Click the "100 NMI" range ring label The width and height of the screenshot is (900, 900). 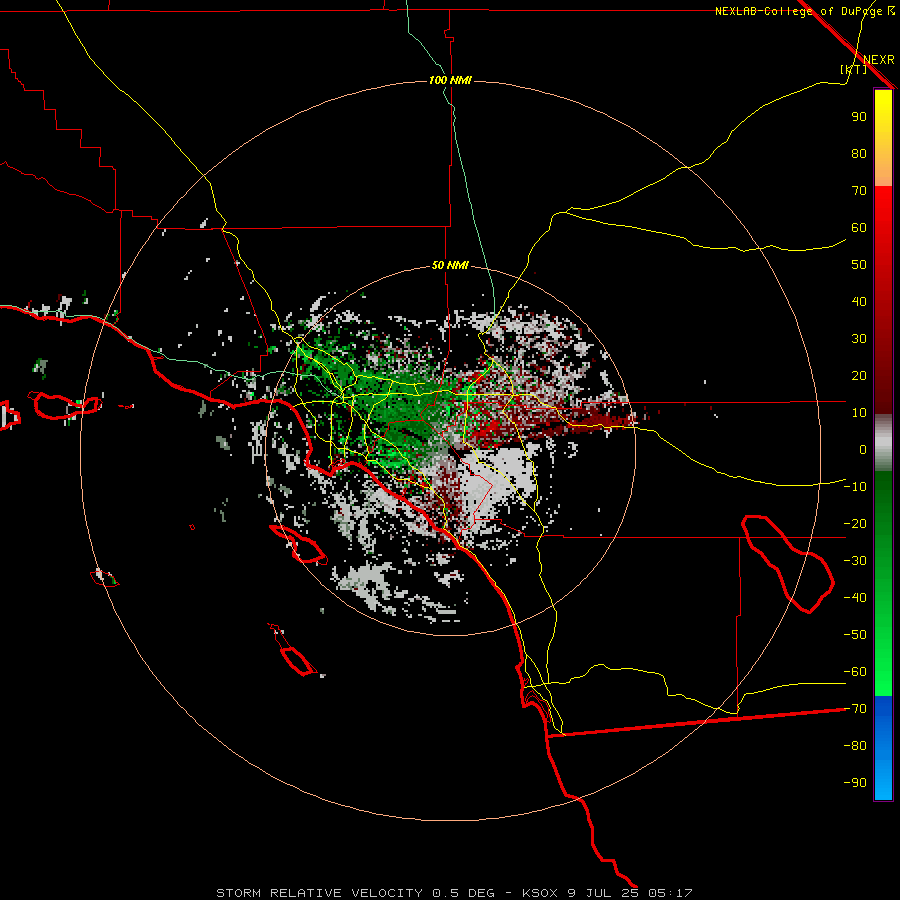450,80
